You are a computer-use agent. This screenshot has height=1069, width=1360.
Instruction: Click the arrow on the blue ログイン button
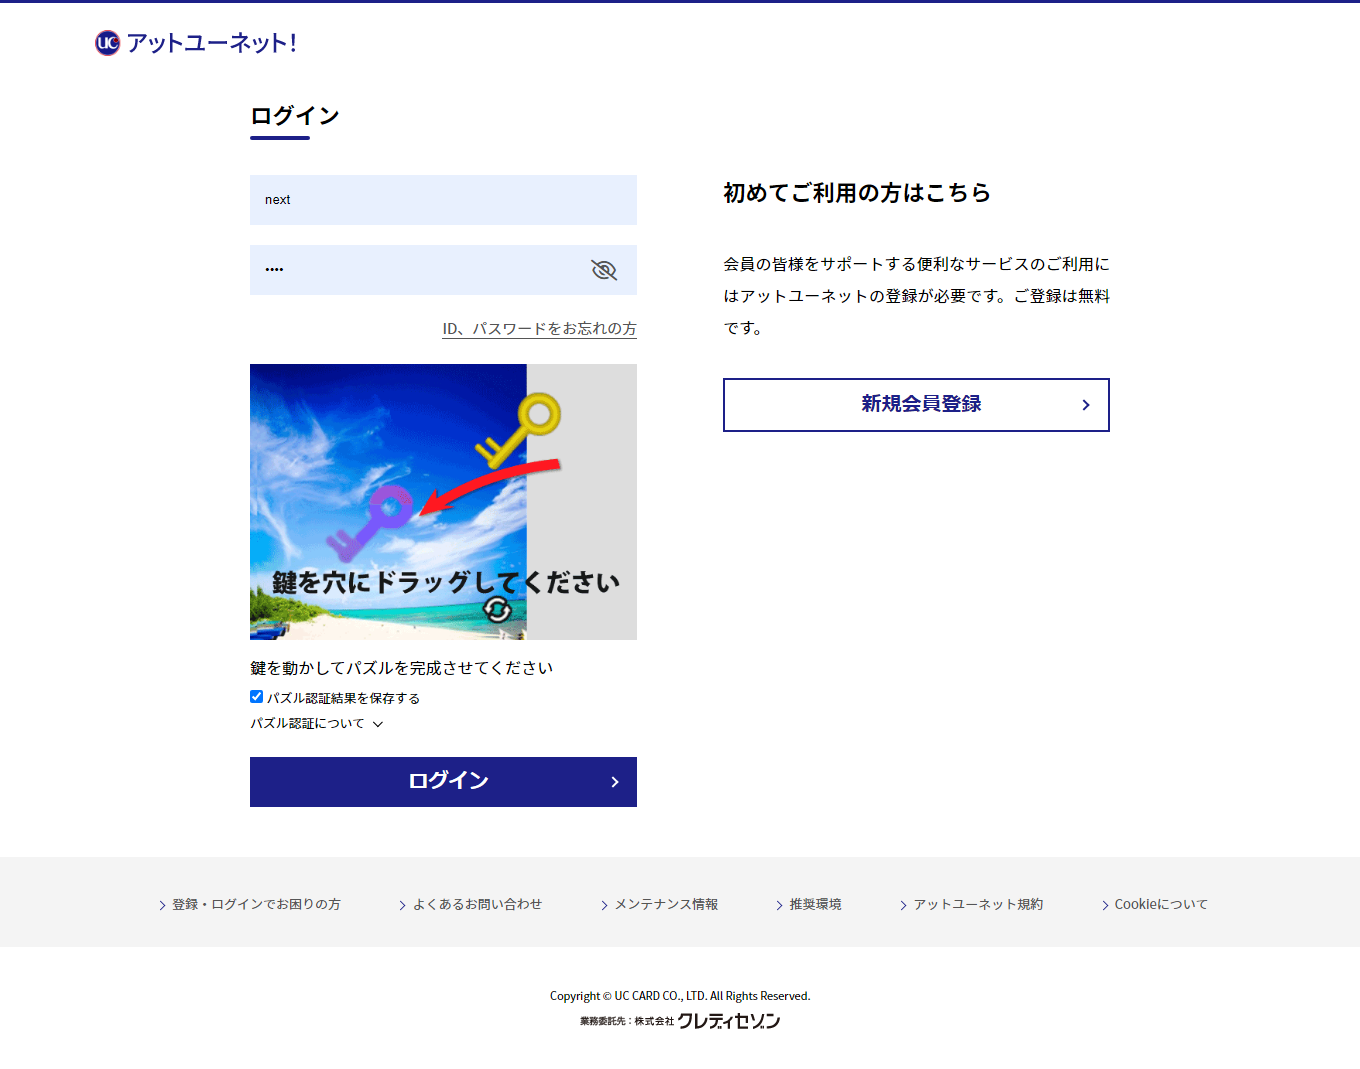[615, 782]
